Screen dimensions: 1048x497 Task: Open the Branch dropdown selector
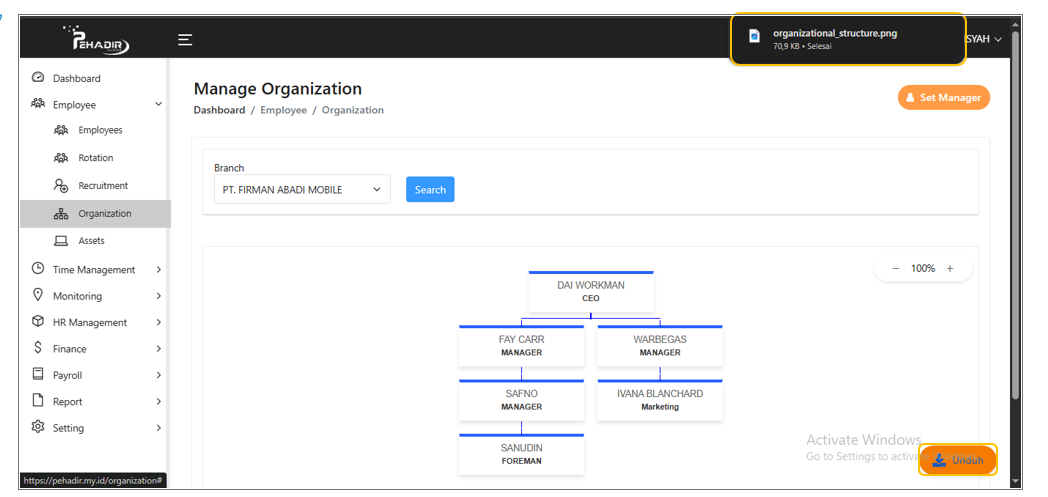(x=302, y=190)
